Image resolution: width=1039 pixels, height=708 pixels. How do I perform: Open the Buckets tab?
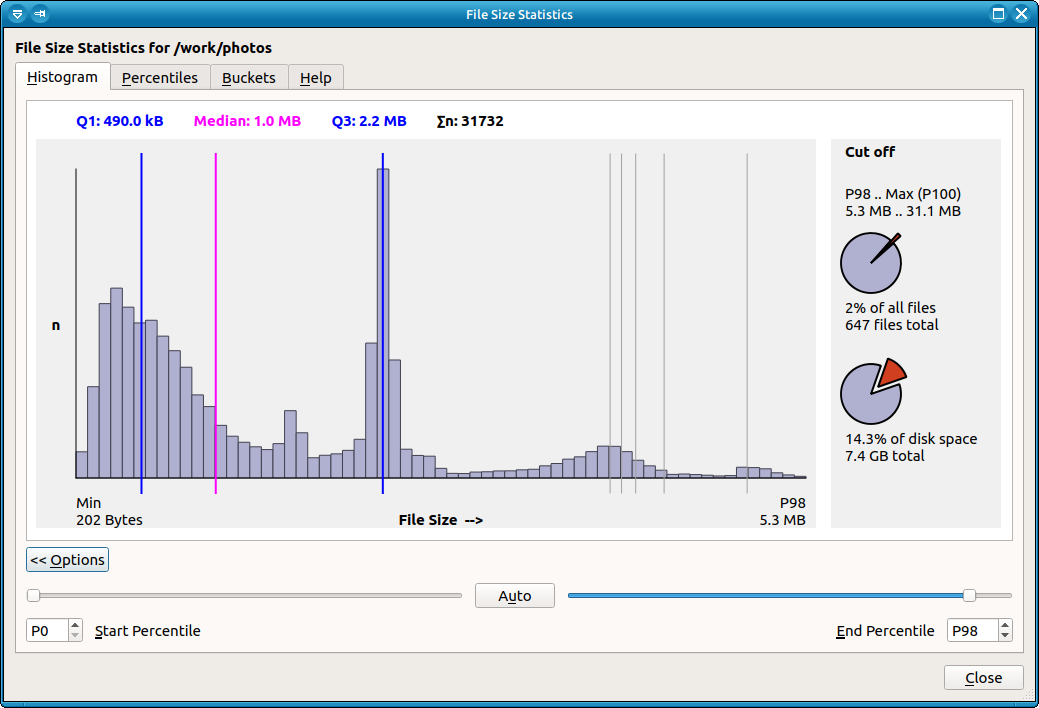coord(248,78)
